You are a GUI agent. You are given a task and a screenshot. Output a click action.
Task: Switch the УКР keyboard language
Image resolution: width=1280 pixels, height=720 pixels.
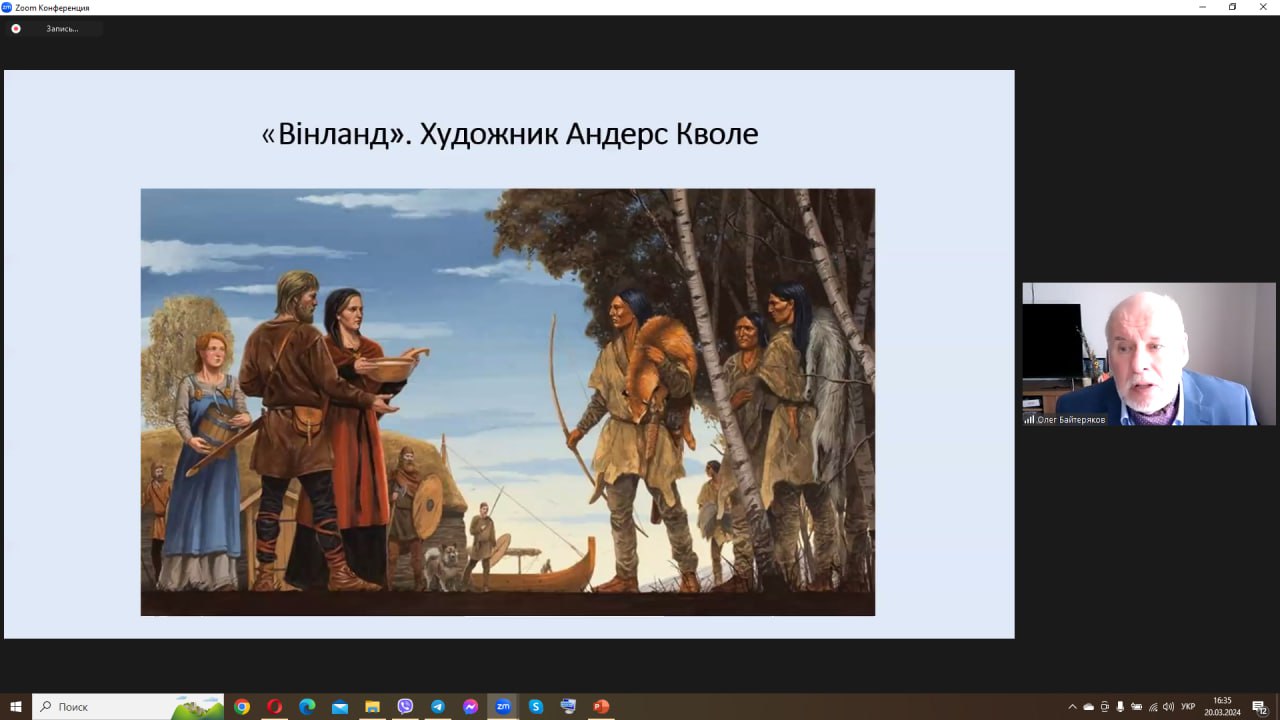(x=1188, y=706)
